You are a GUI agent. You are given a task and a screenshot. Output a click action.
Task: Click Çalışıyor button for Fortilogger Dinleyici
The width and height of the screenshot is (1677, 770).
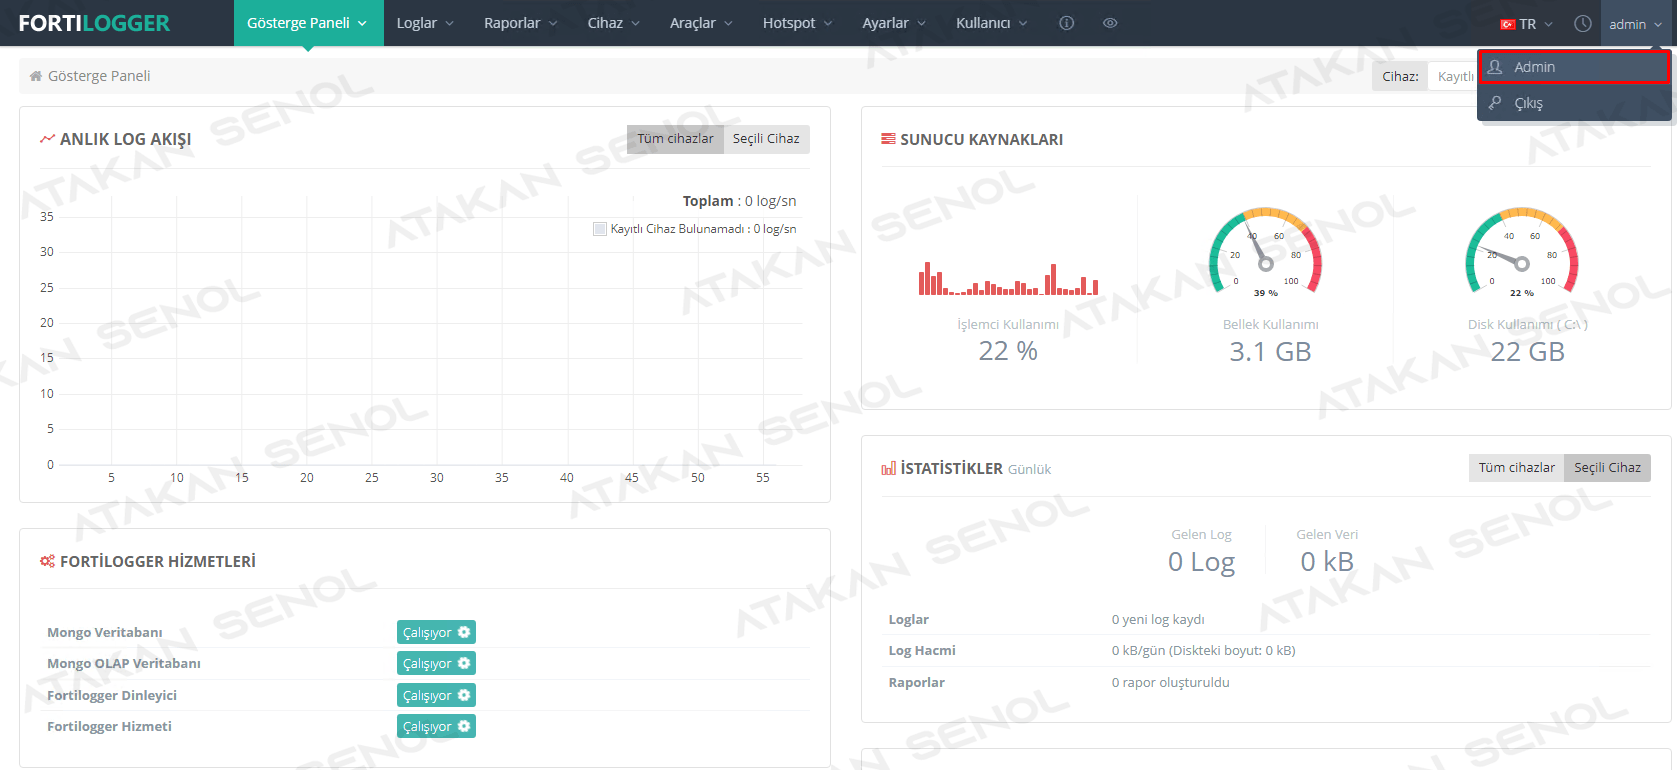click(x=436, y=695)
